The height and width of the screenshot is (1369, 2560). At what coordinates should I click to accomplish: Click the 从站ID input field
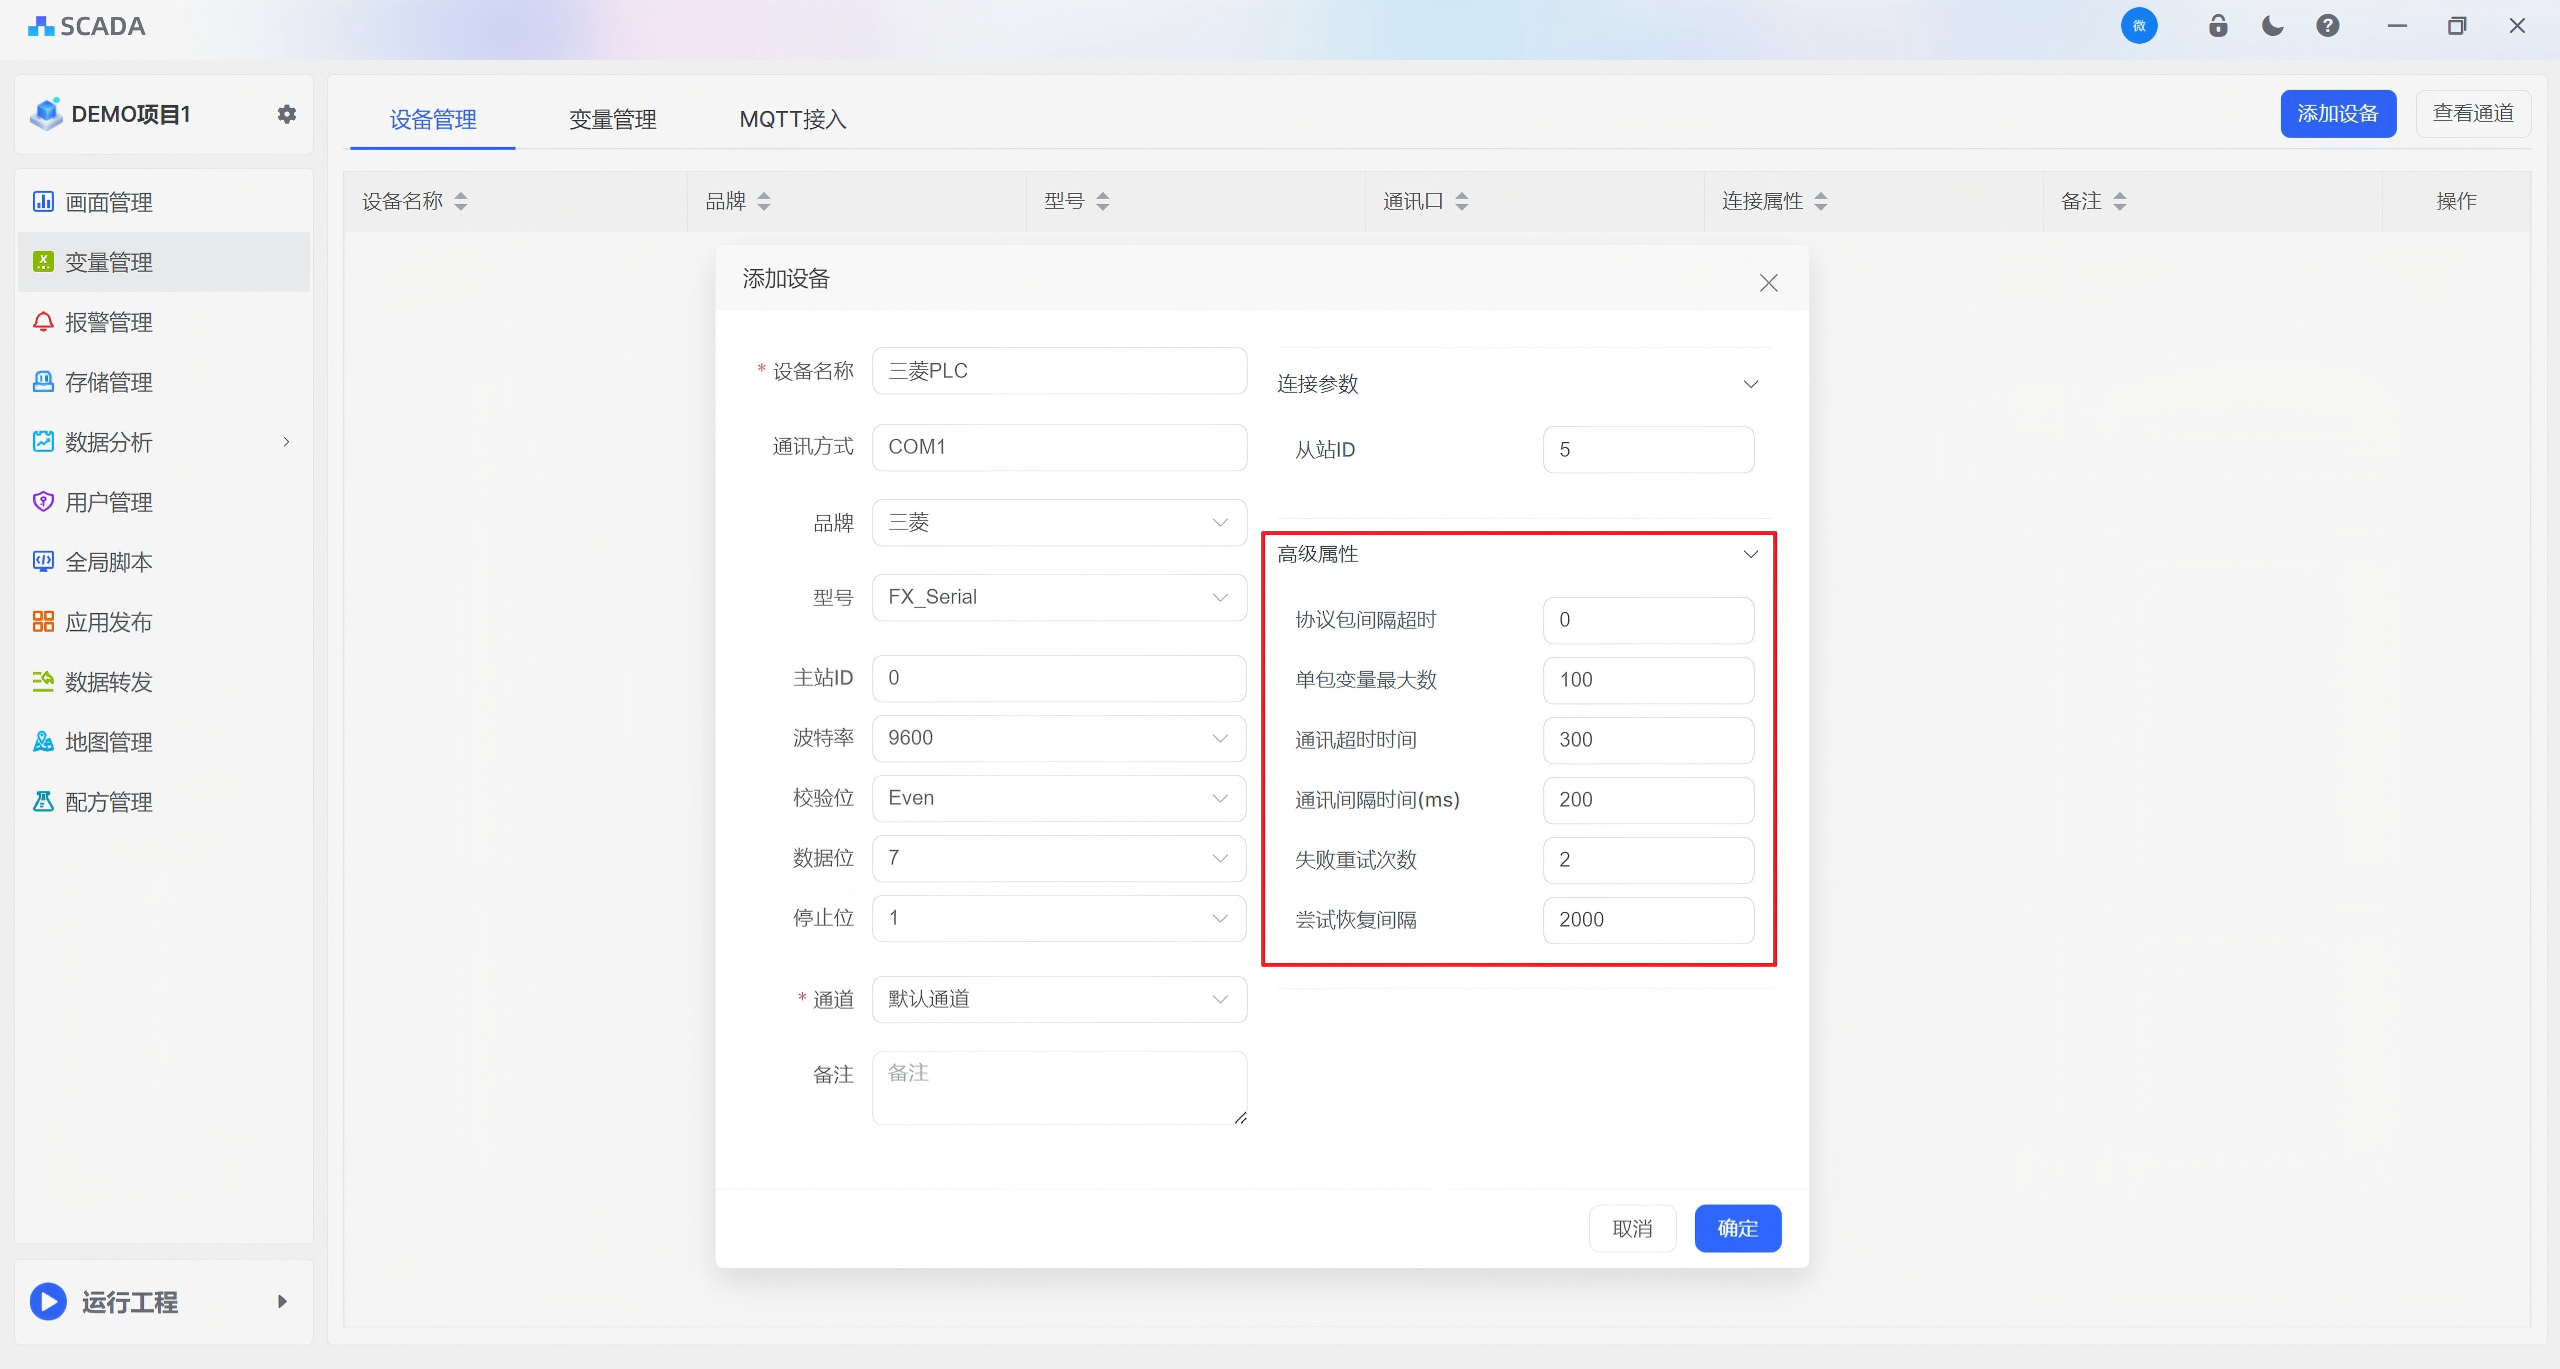point(1647,450)
